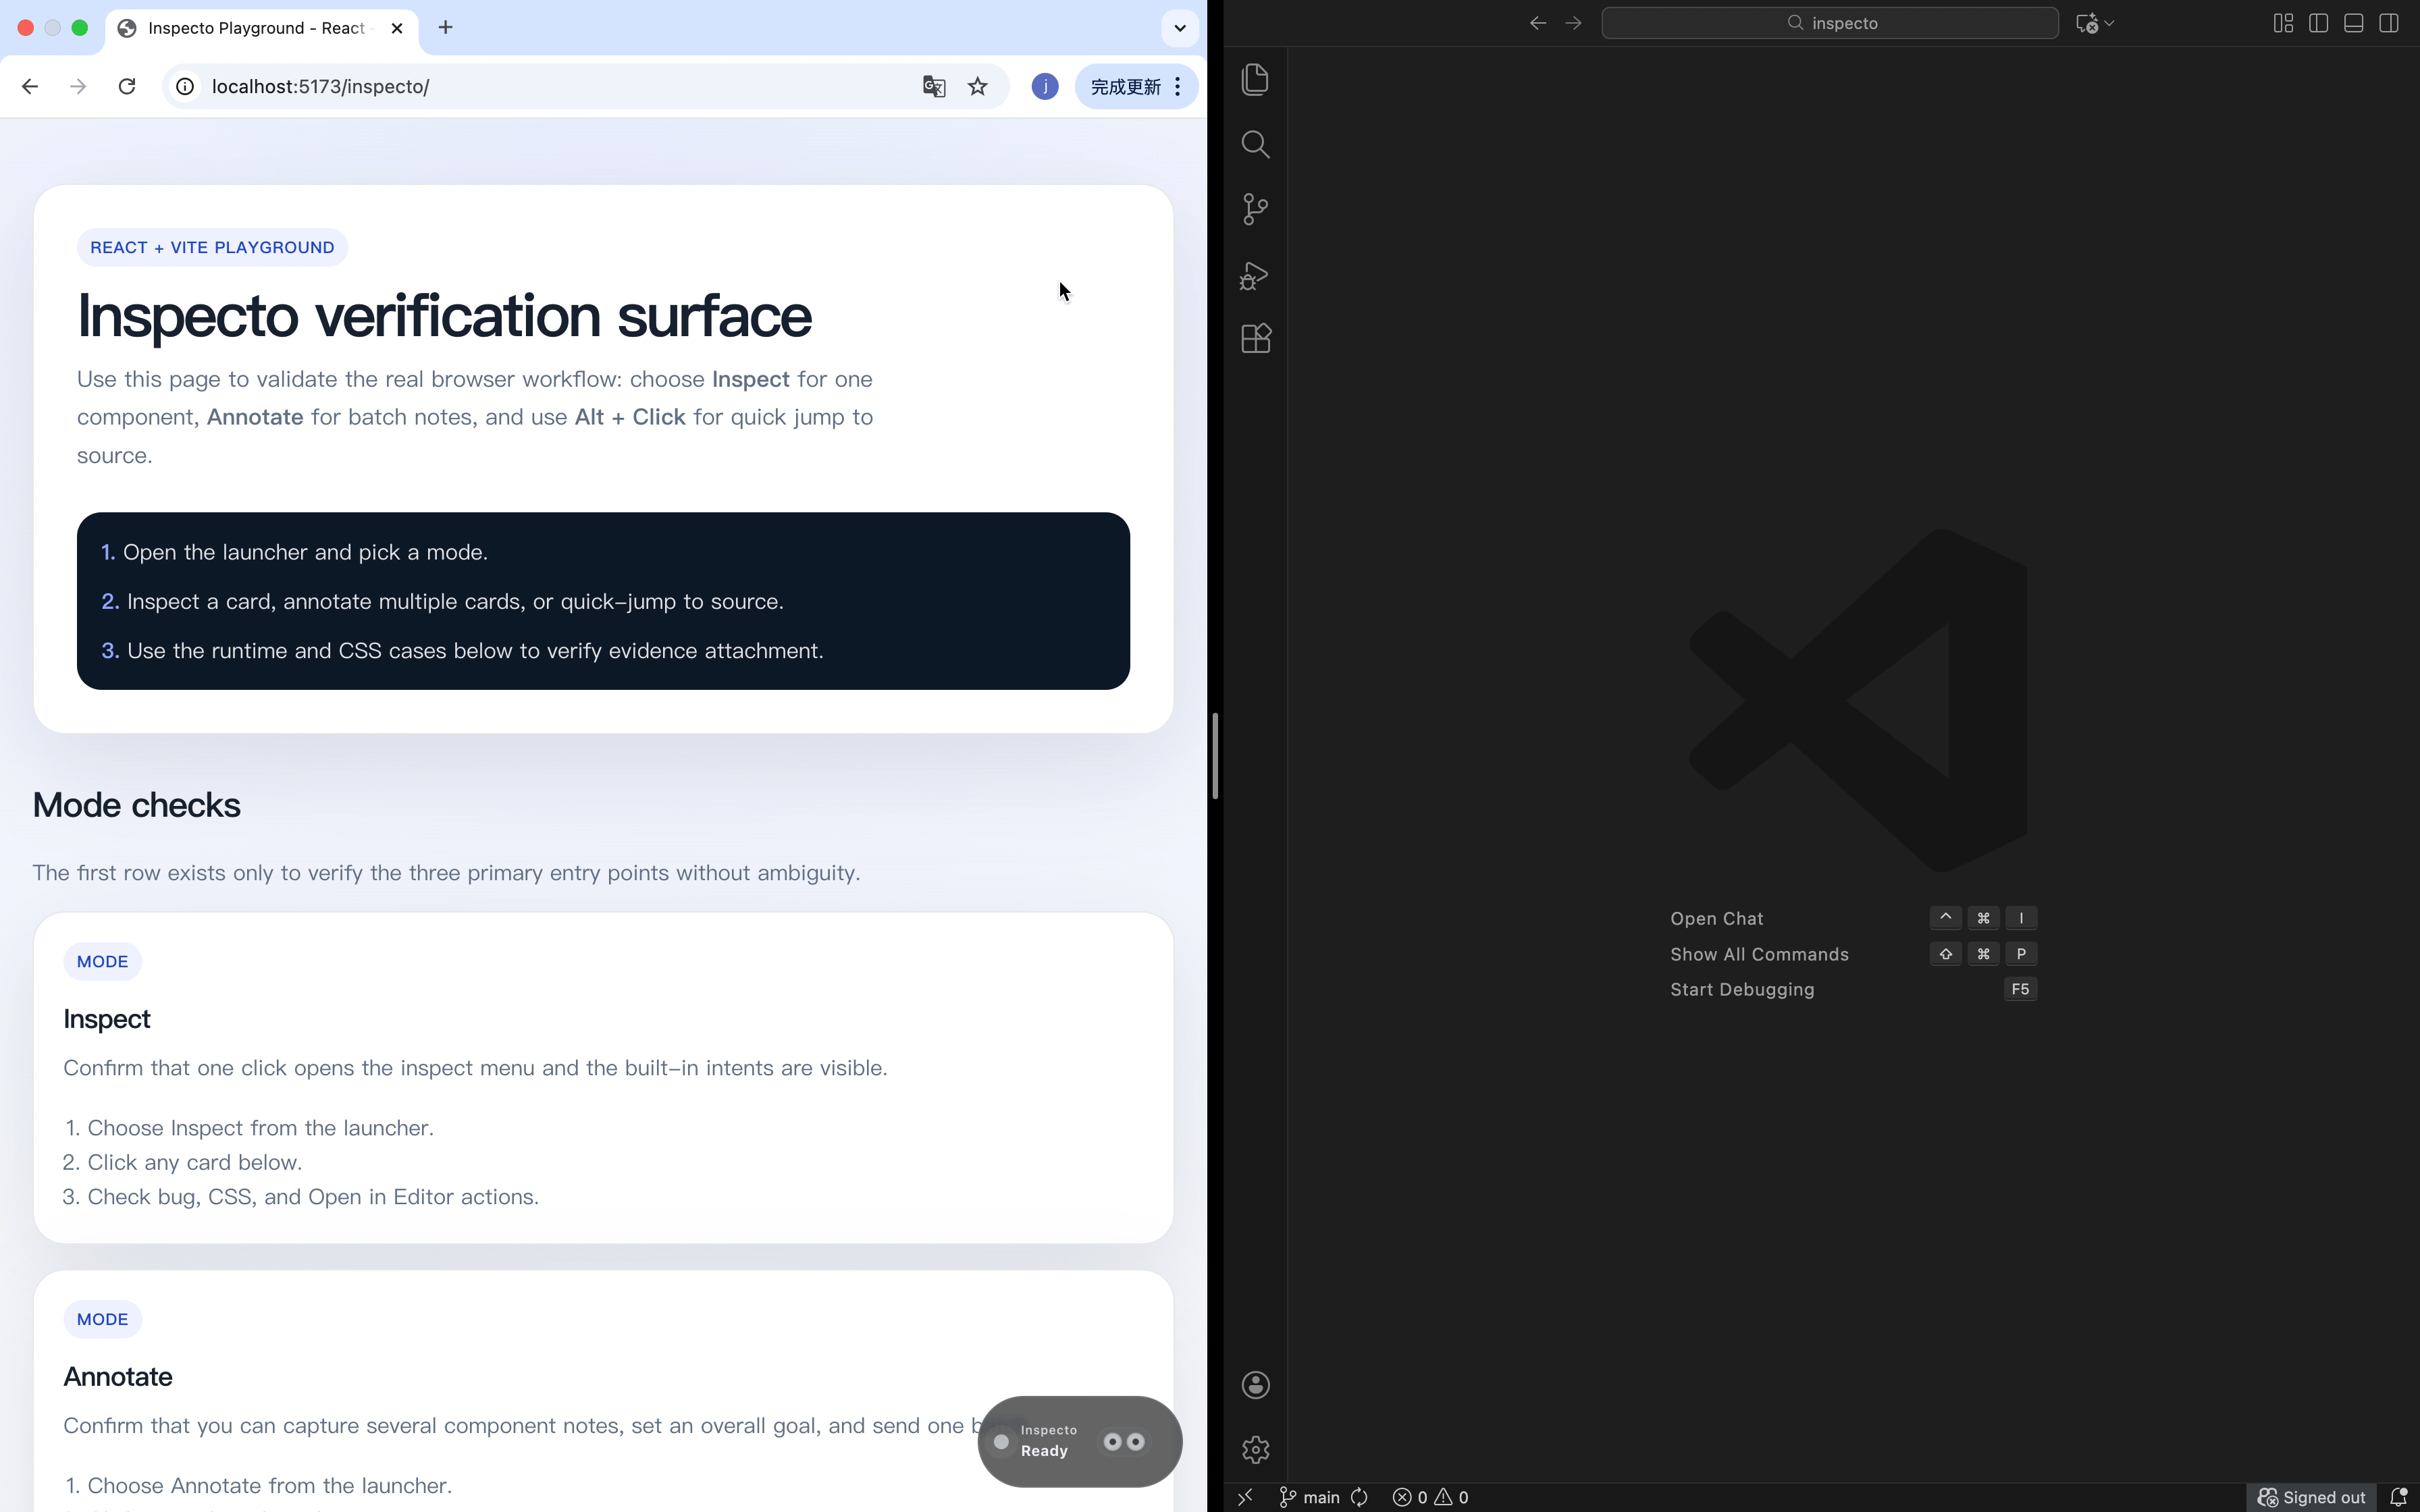Screen dimensions: 2420x1512
Task: Open the Search view in activity bar
Action: point(1255,145)
